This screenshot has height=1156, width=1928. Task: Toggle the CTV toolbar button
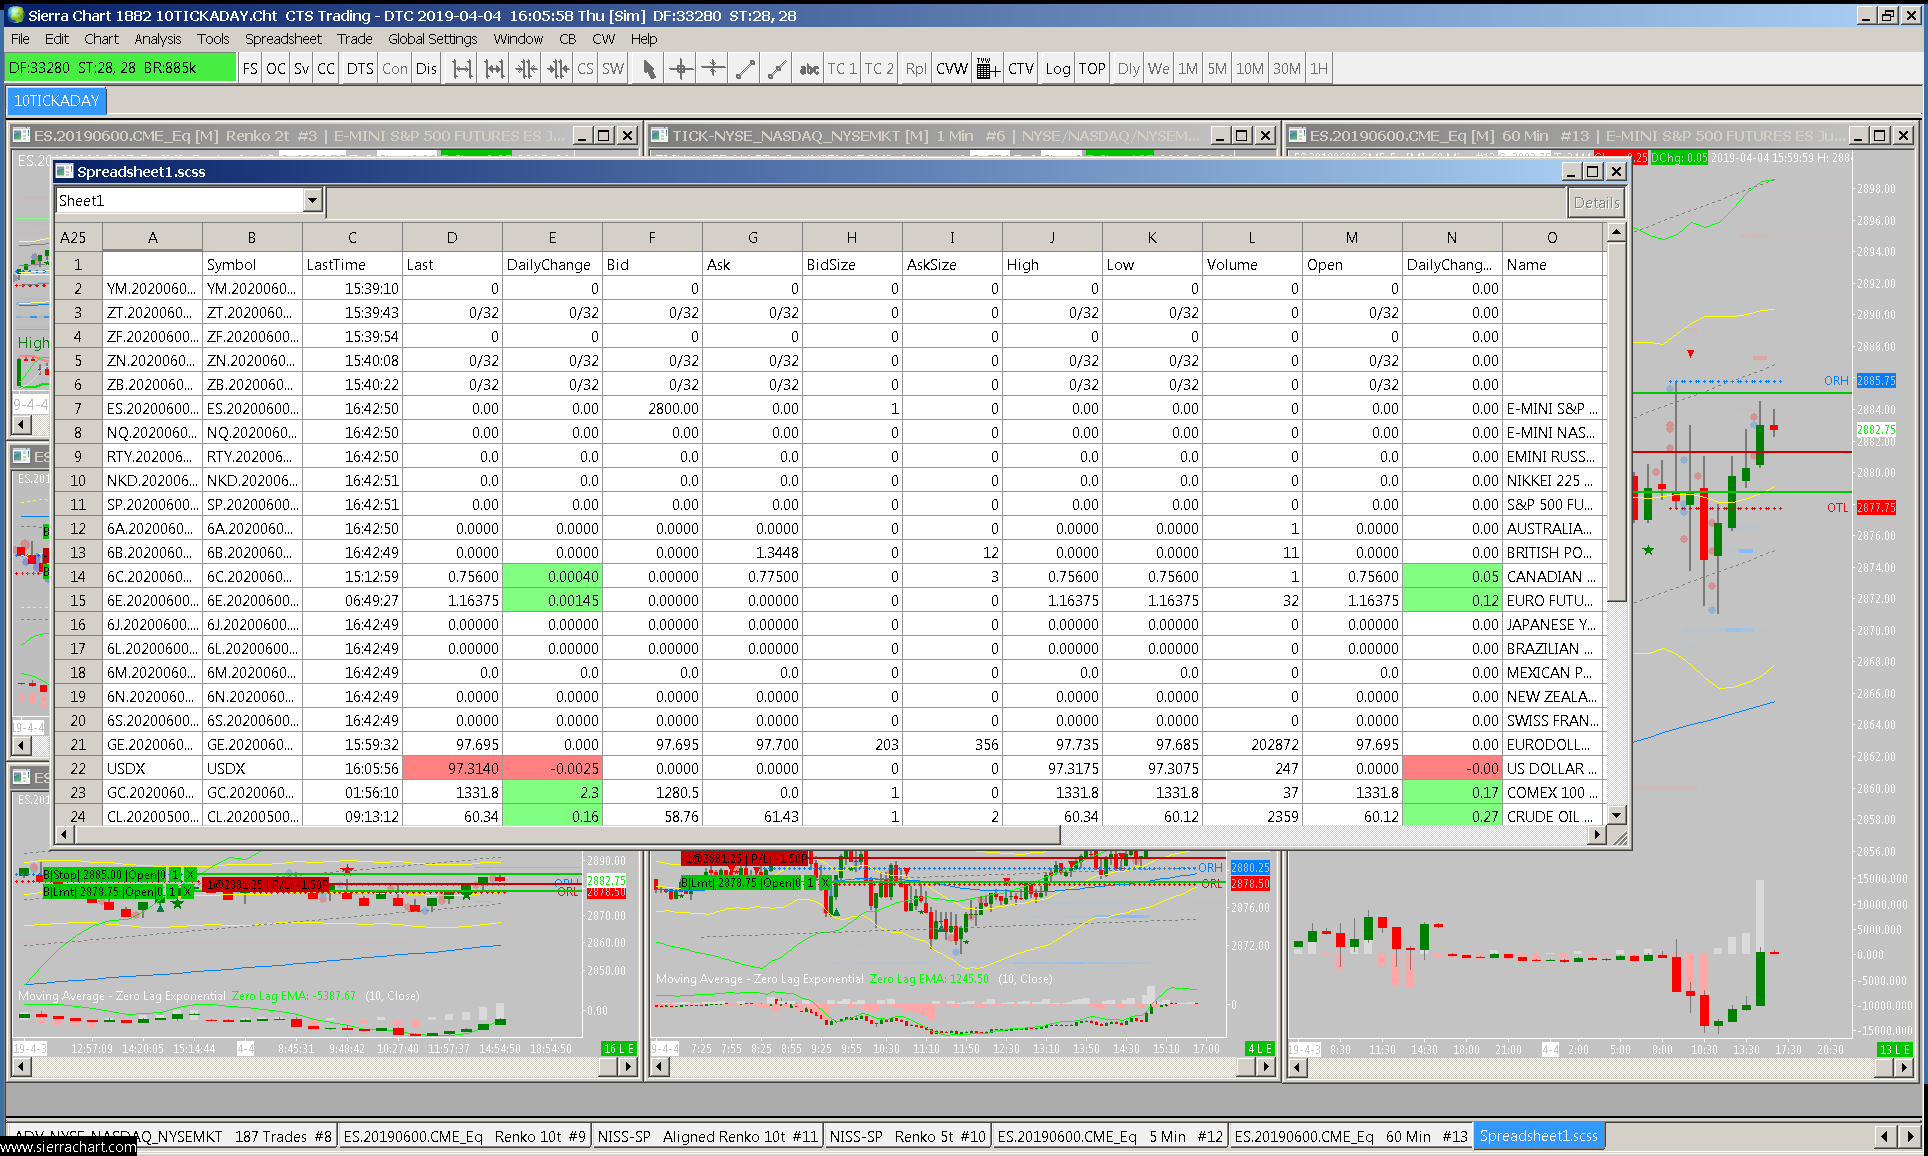click(x=1020, y=69)
